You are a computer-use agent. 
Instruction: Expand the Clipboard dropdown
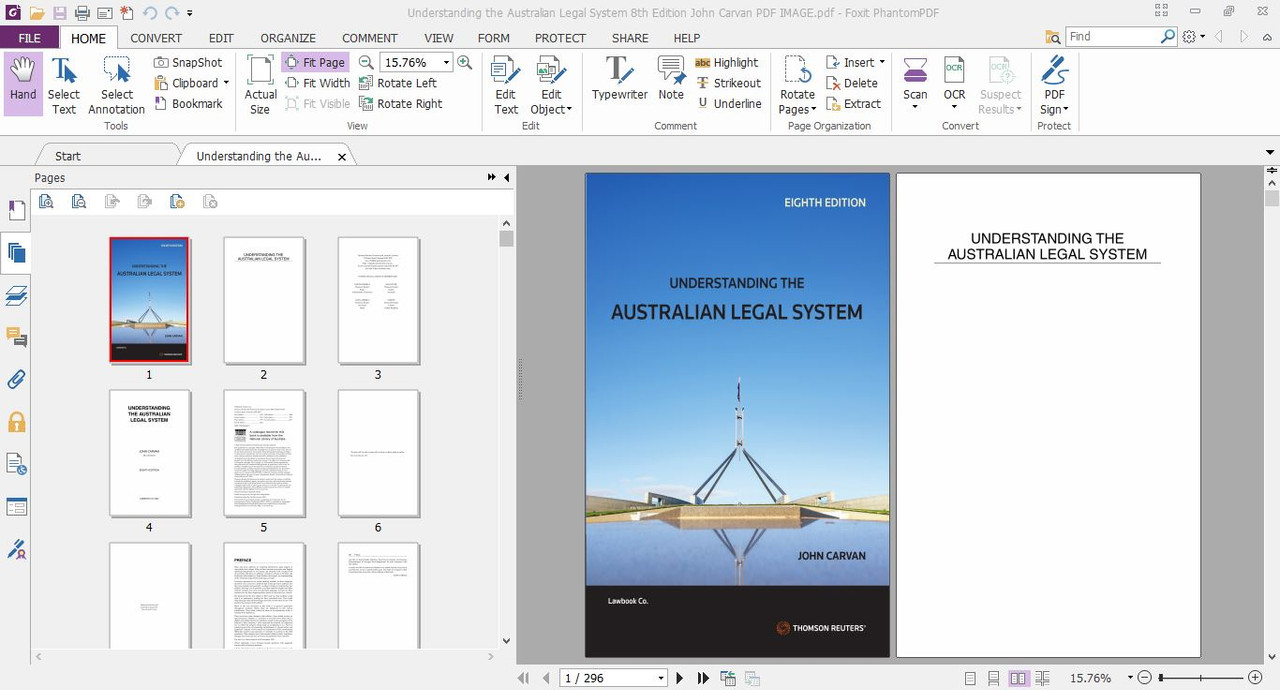226,83
